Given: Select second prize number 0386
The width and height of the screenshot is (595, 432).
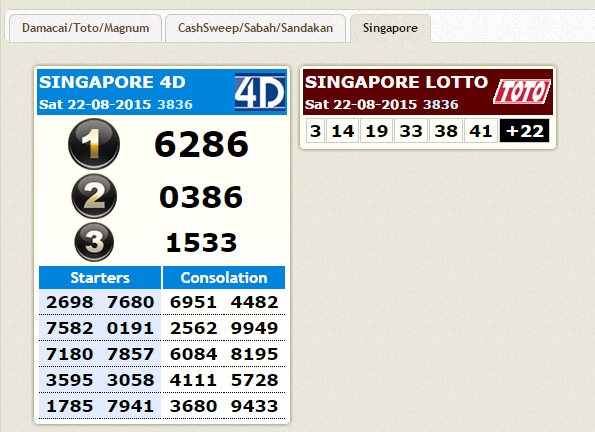Looking at the screenshot, I should coord(201,197).
